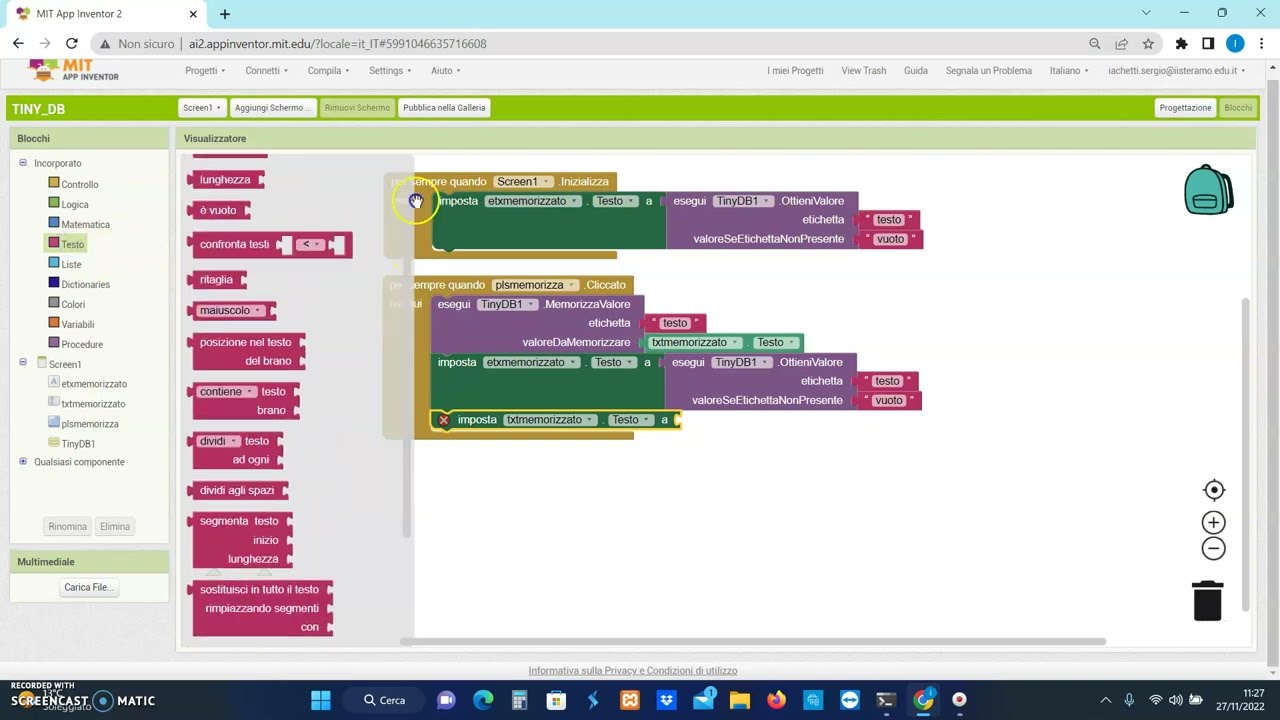Click the workspace trash can icon
The image size is (1280, 720).
(1208, 601)
